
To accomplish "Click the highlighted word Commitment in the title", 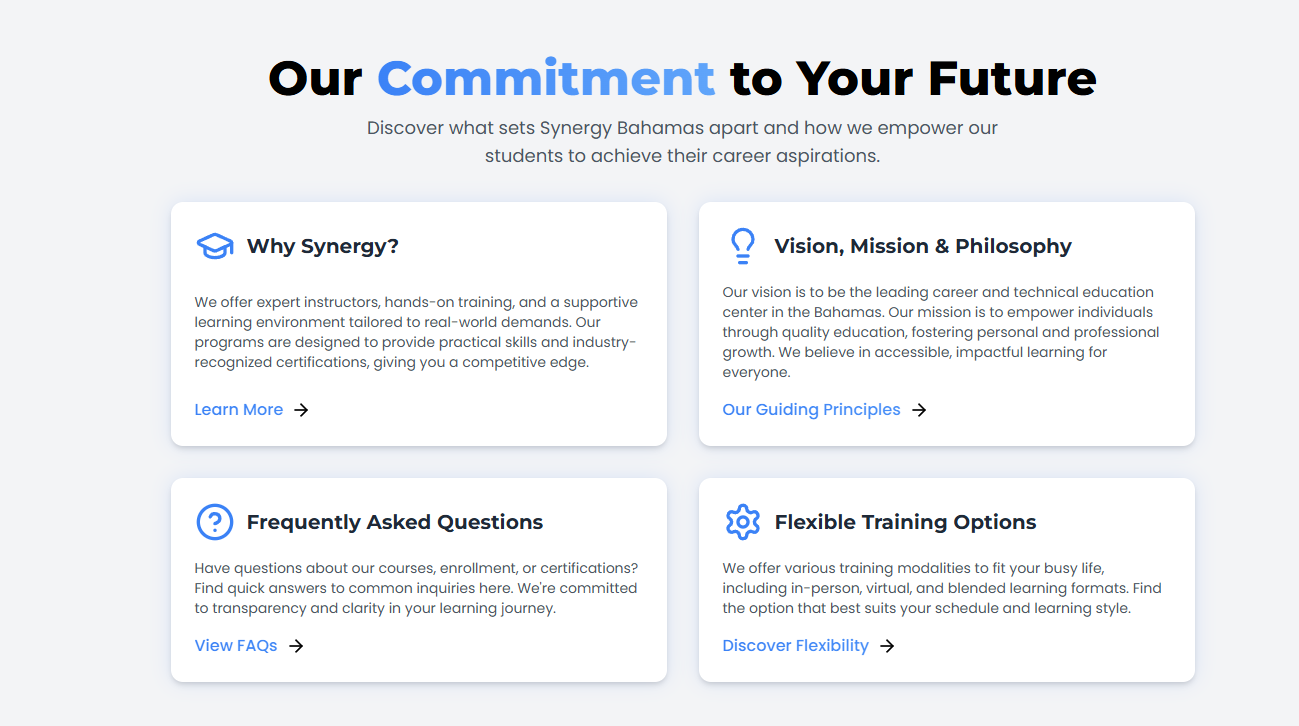I will pyautogui.click(x=545, y=78).
